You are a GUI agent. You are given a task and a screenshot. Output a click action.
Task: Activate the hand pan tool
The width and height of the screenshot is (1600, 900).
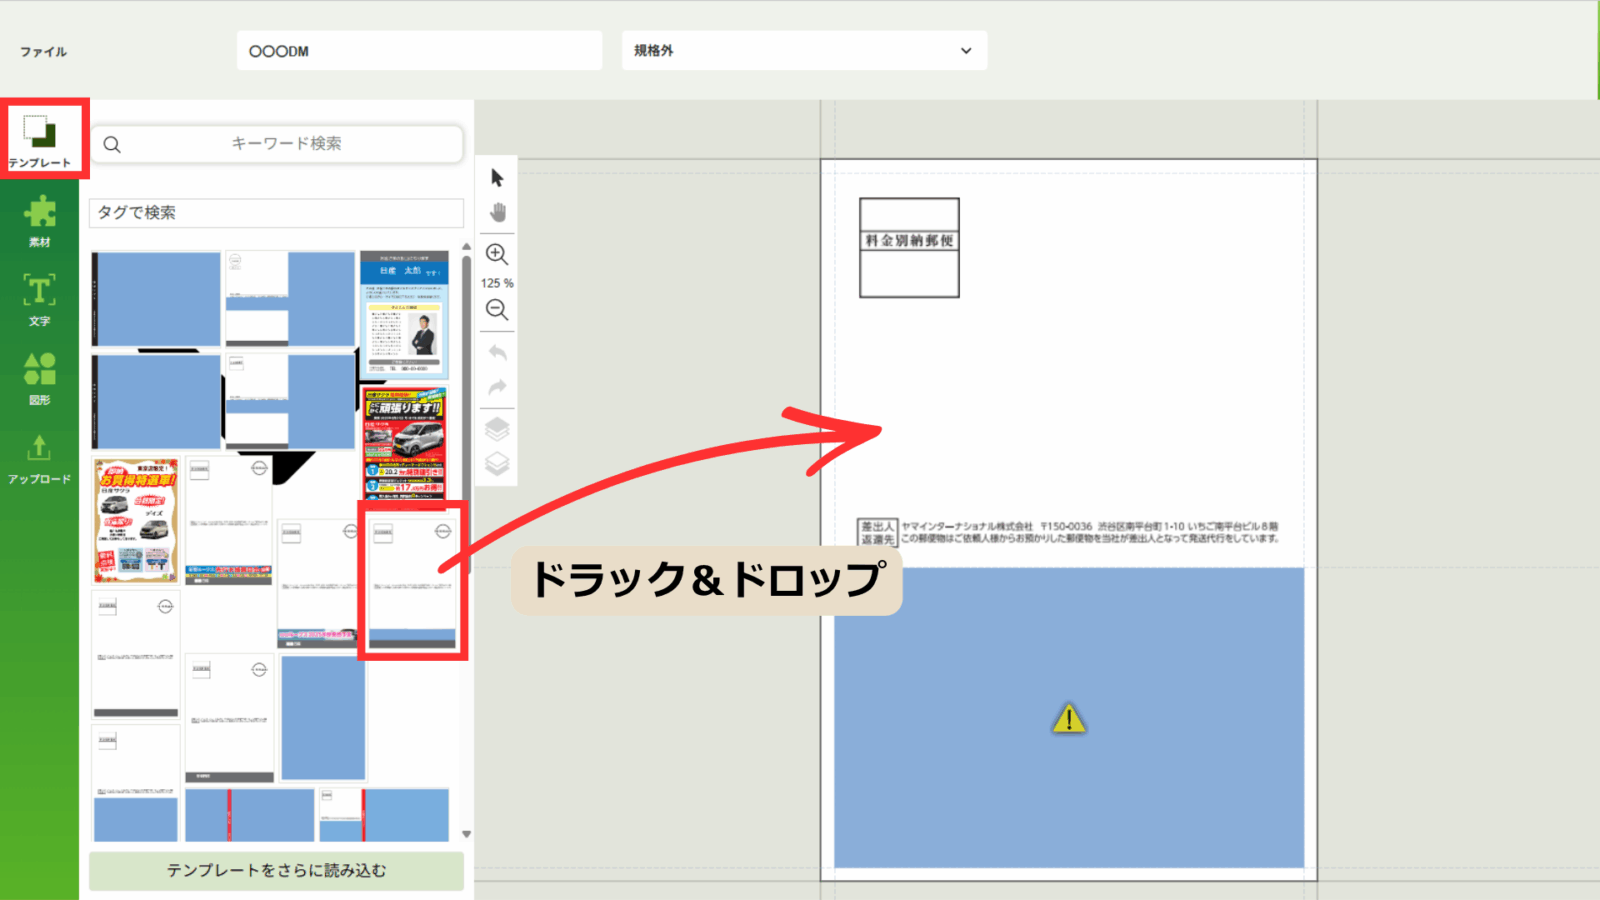497,213
